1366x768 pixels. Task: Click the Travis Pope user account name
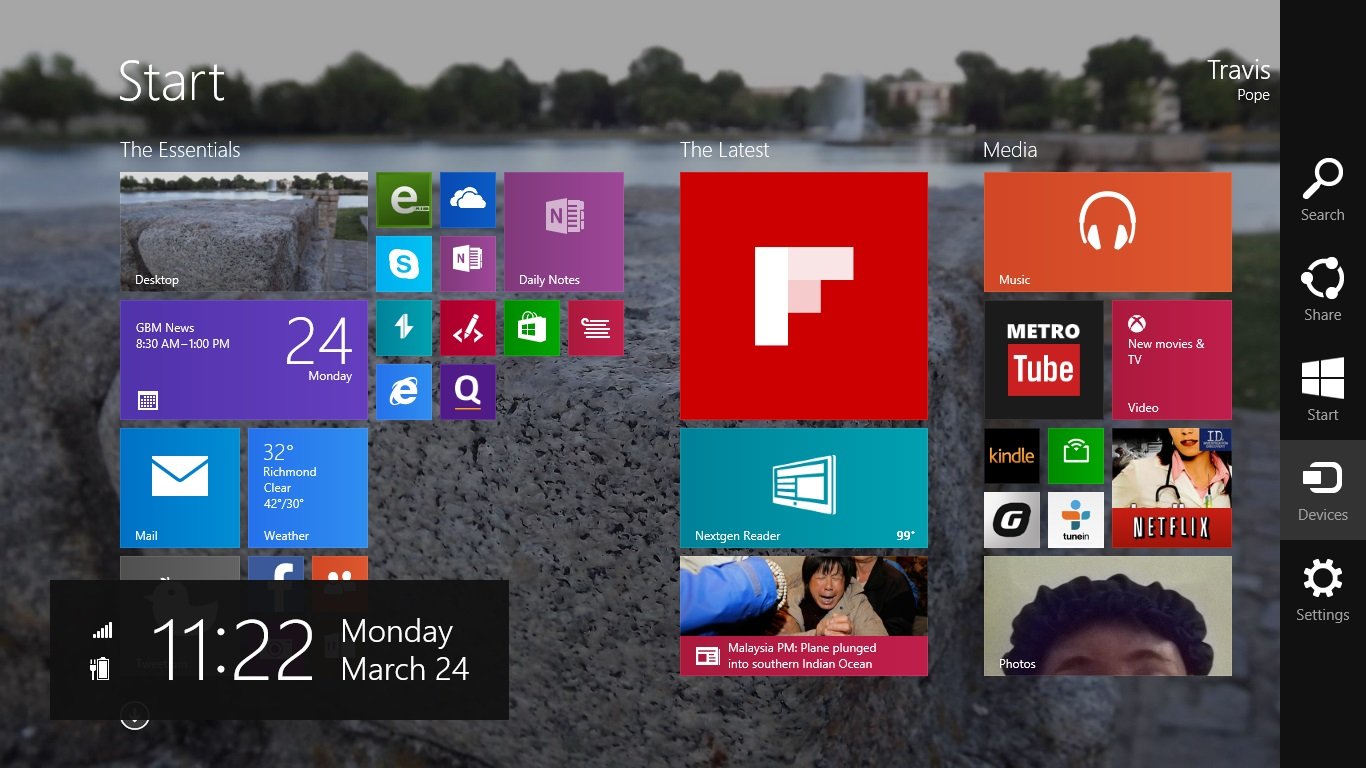click(x=1238, y=80)
